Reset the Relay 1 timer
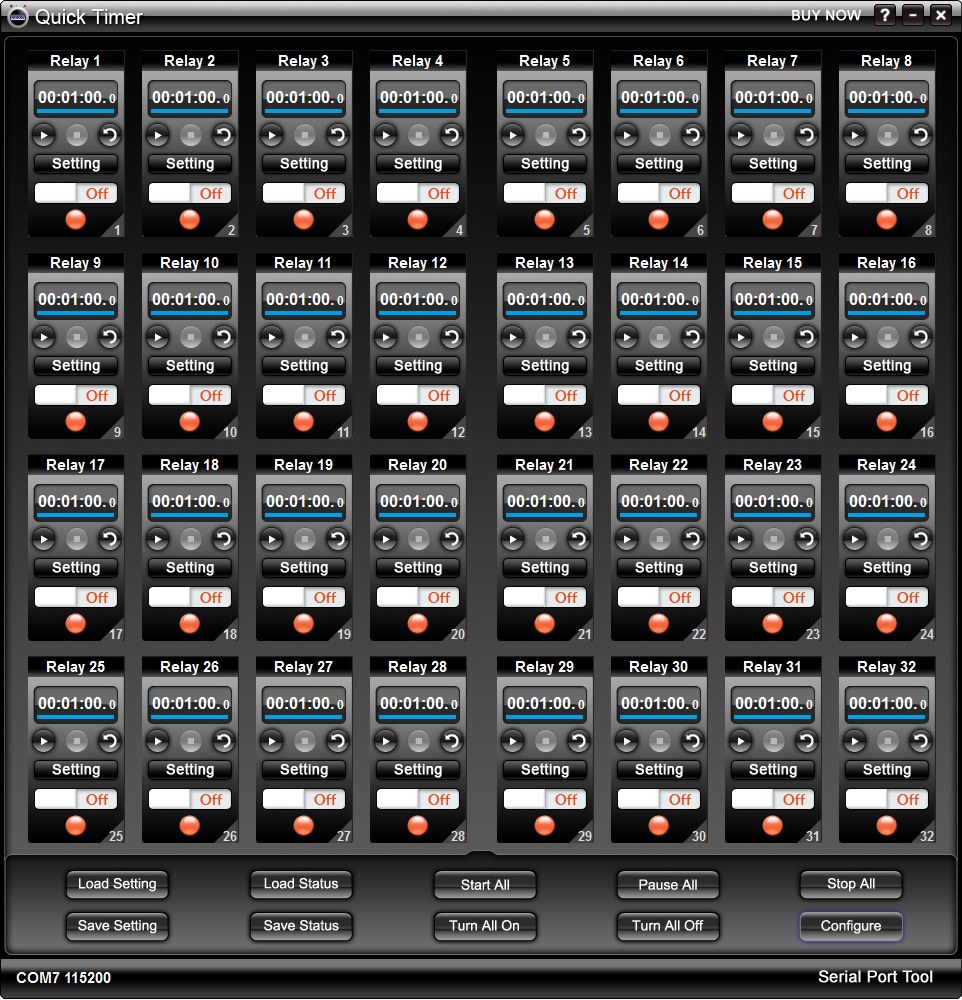Screen dimensions: 962x1000 coord(110,135)
